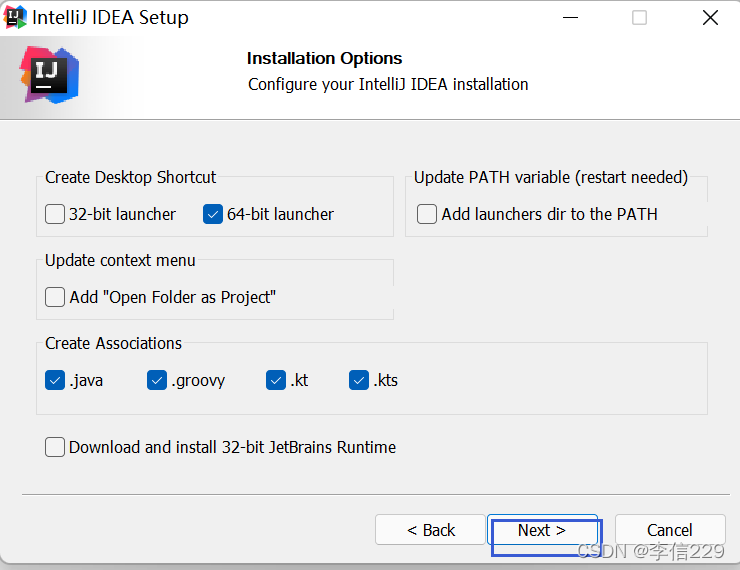Screen dimensions: 740x570
Task: Minimize the setup window
Action: tap(570, 17)
